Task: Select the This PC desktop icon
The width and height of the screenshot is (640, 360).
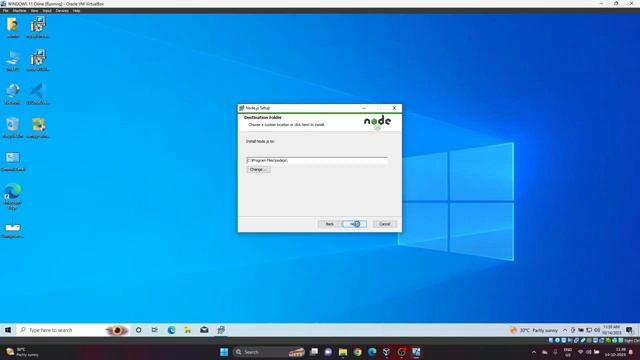Action: tap(13, 61)
